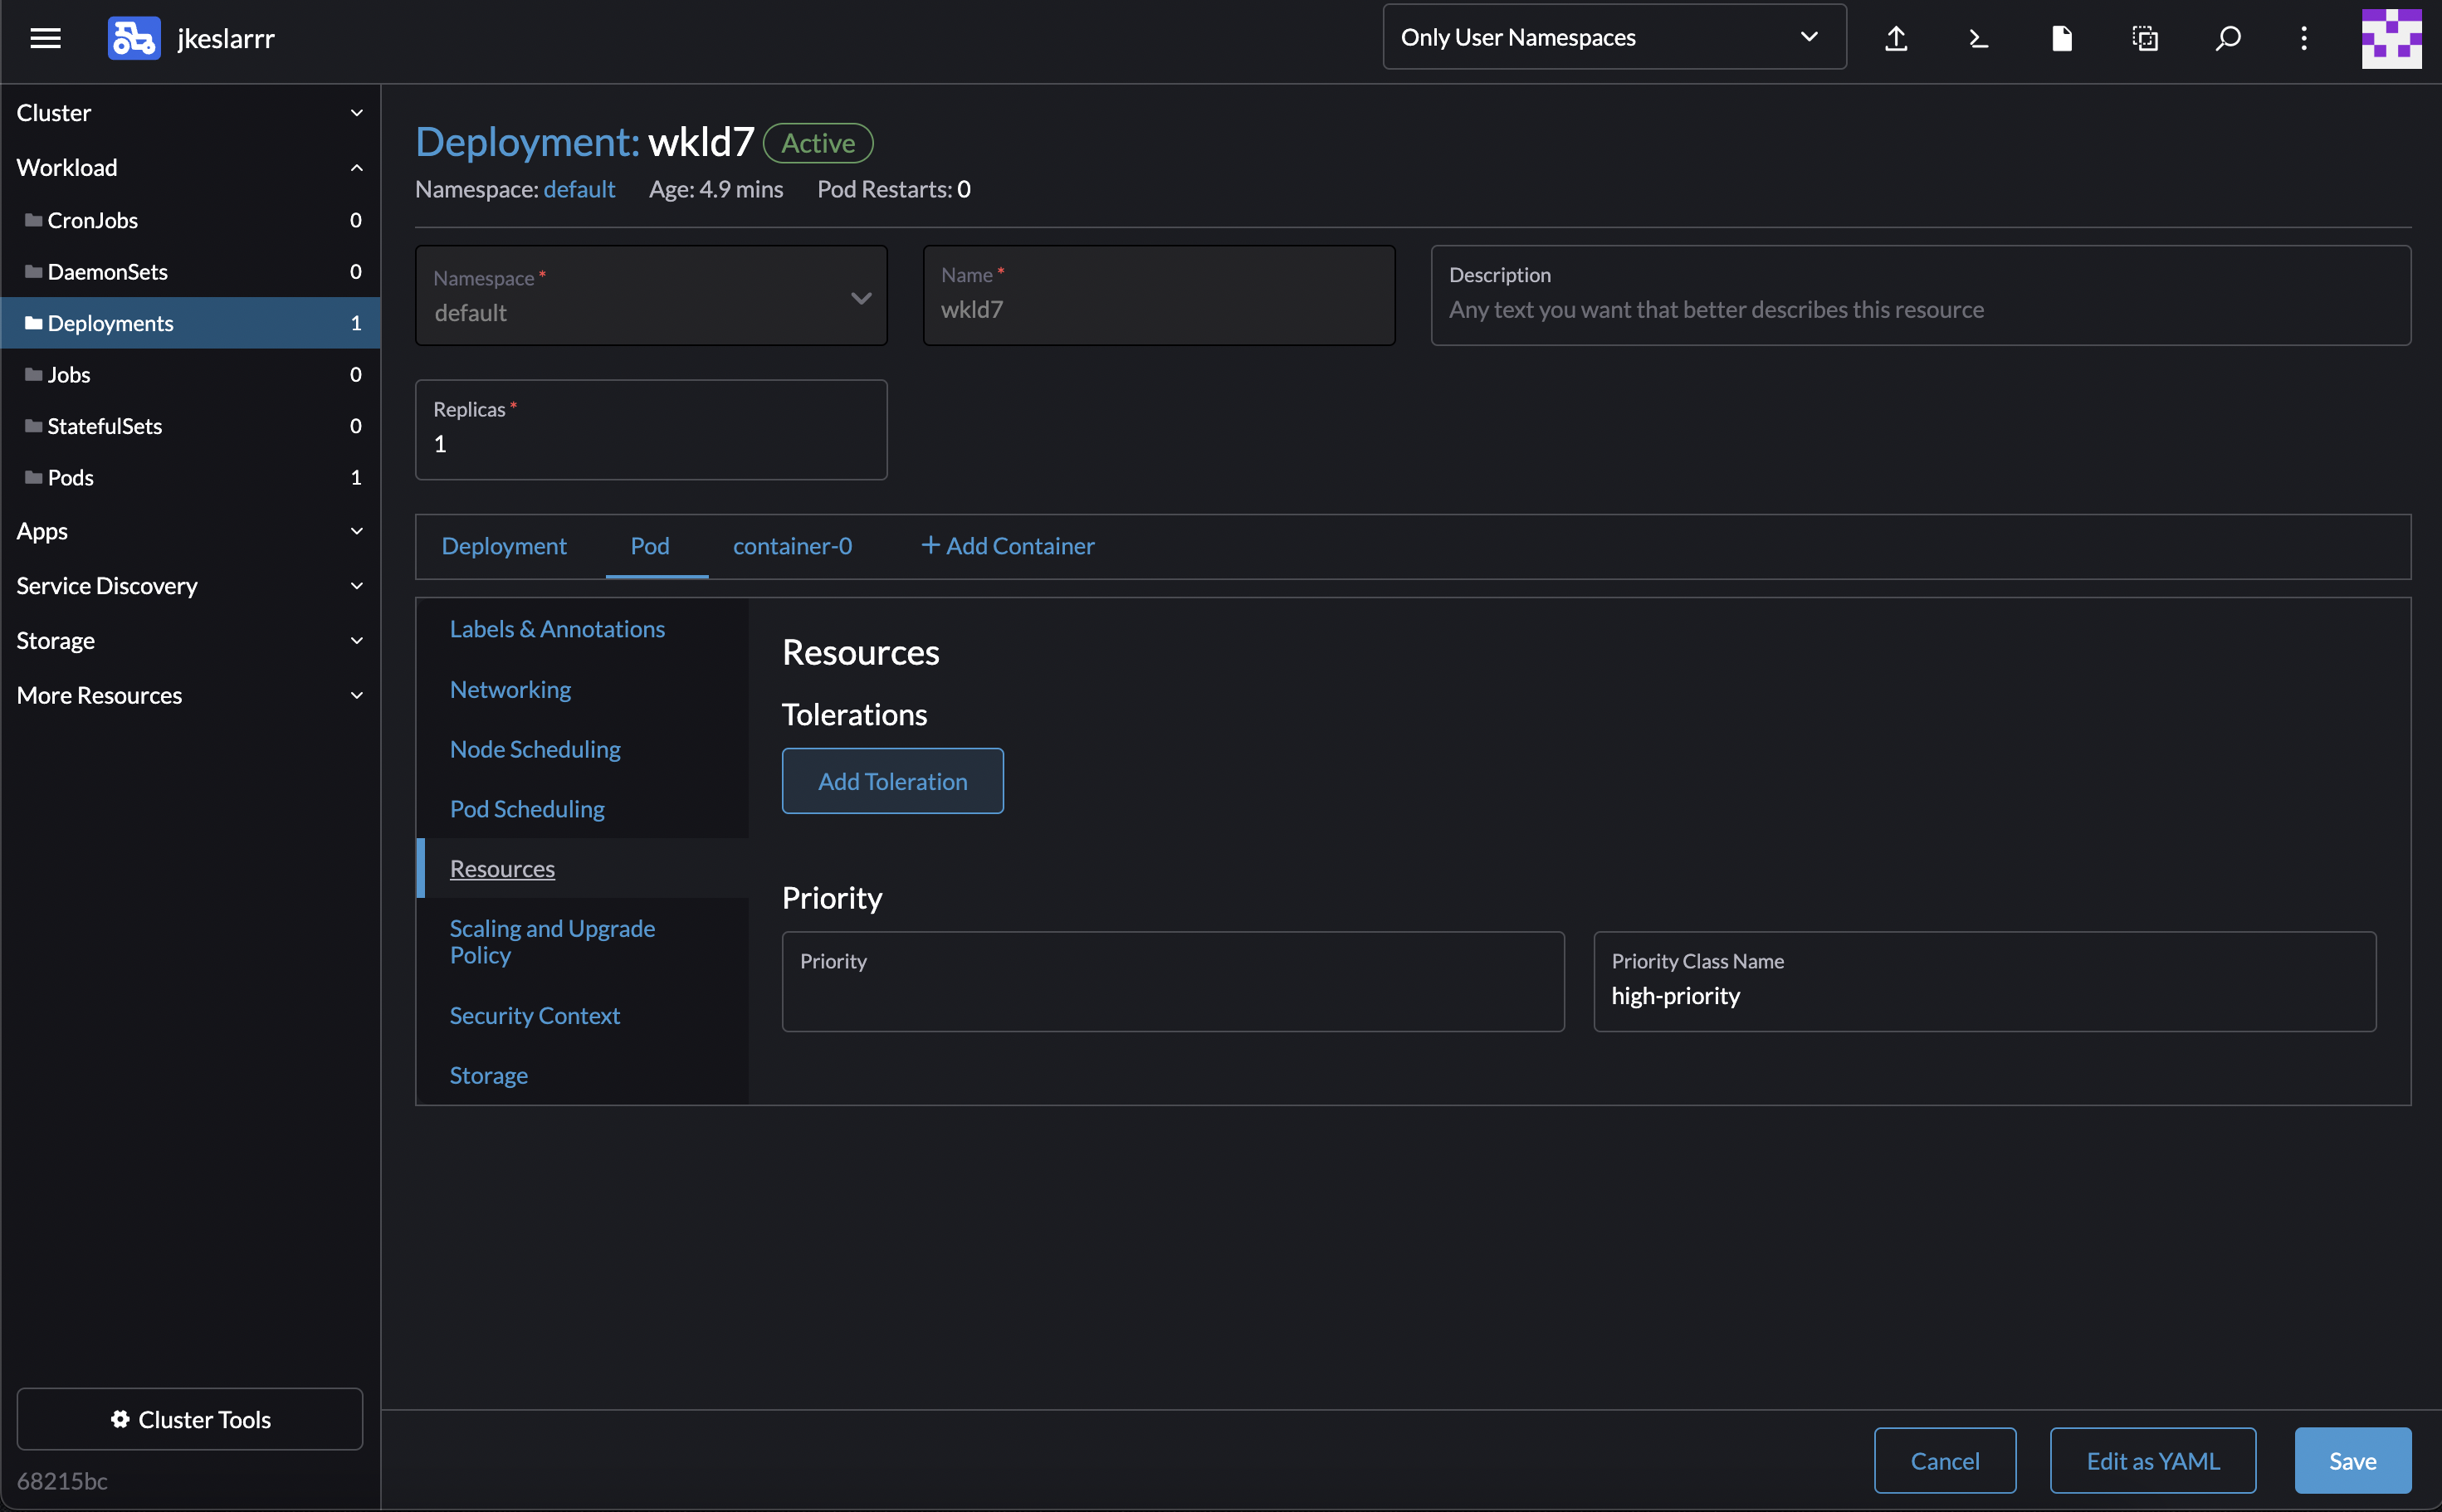Open the main navigation hamburger menu
Screen dimensions: 2442x1512
[46, 38]
